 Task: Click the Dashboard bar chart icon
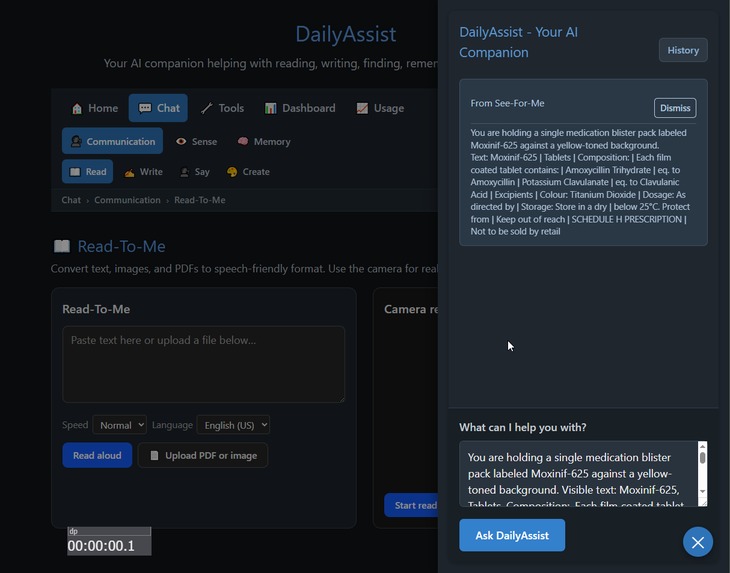click(270, 108)
